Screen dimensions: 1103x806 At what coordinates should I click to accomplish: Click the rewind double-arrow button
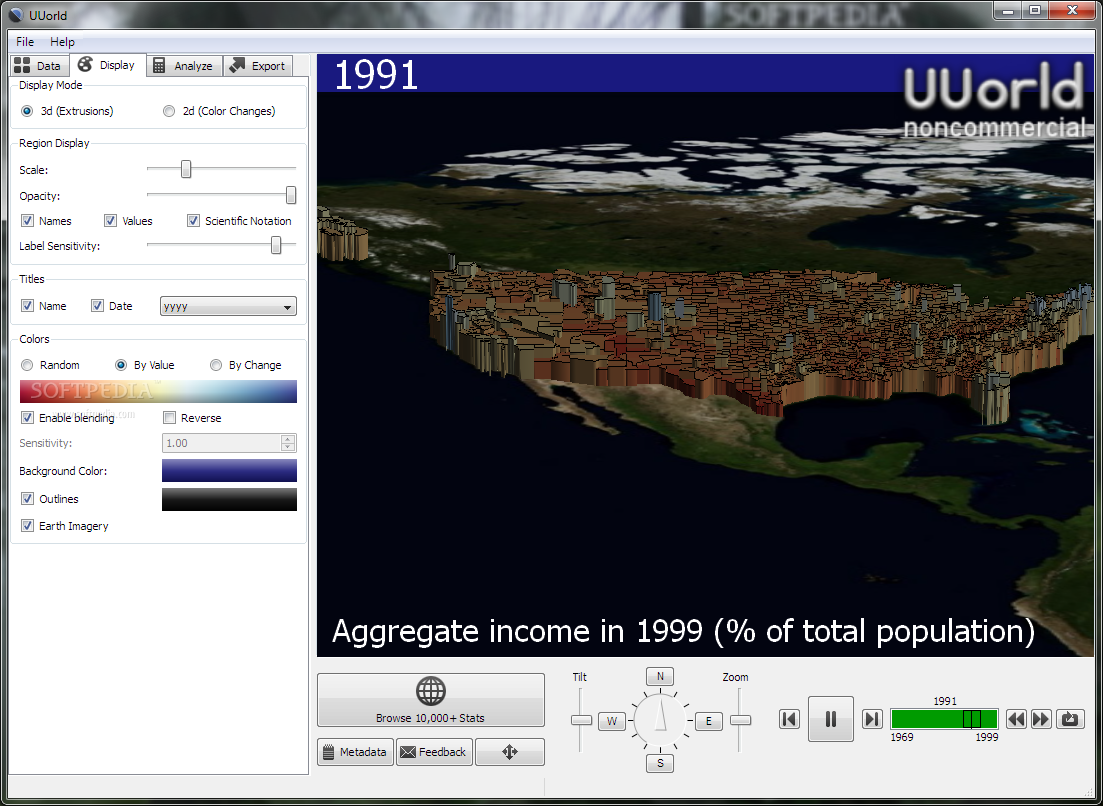tap(1016, 719)
